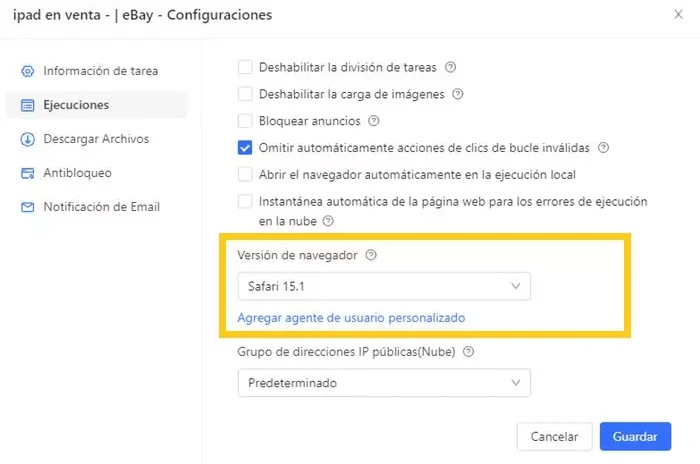Save settings with the Guardar button
The height and width of the screenshot is (464, 700).
[x=635, y=436]
